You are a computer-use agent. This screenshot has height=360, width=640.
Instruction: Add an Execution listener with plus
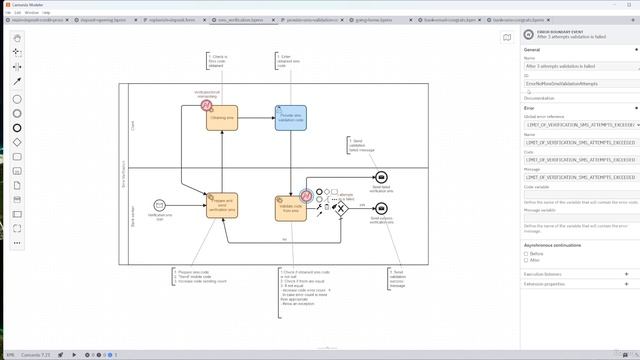coord(627,274)
